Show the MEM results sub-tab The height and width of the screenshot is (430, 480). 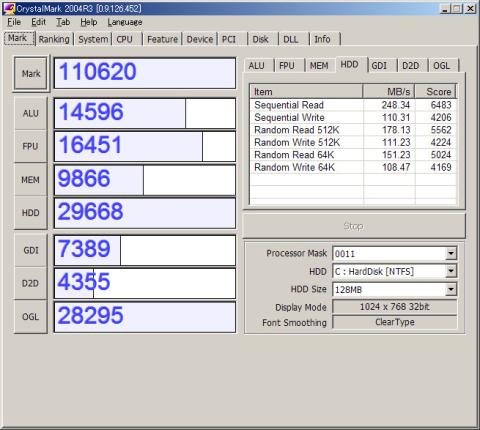319,66
